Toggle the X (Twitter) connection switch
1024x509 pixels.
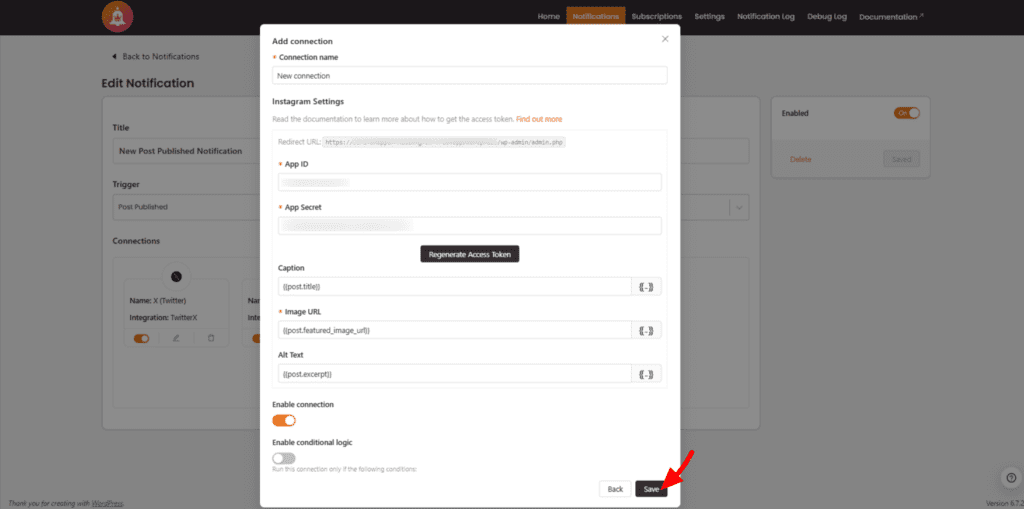coord(142,338)
